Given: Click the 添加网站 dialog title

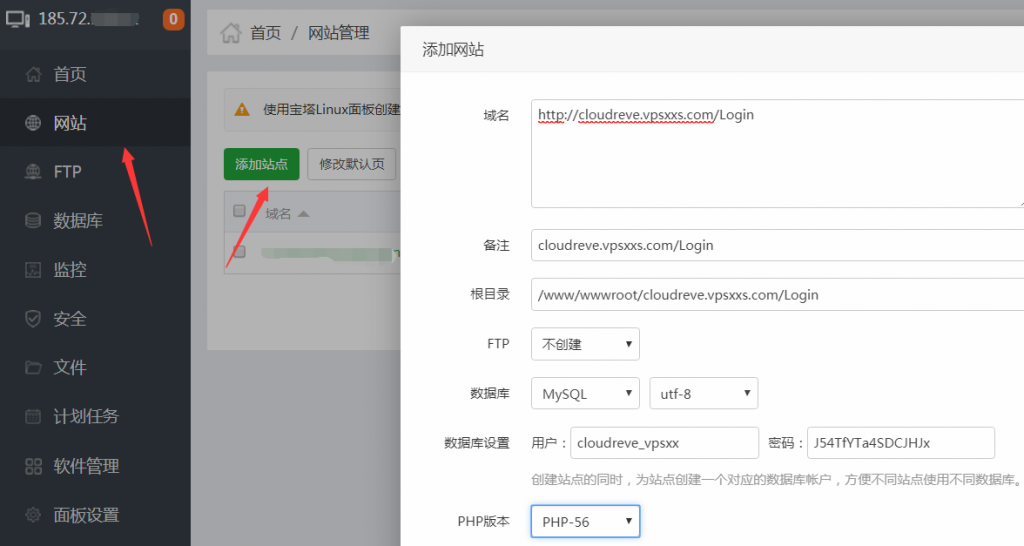Looking at the screenshot, I should coord(453,50).
